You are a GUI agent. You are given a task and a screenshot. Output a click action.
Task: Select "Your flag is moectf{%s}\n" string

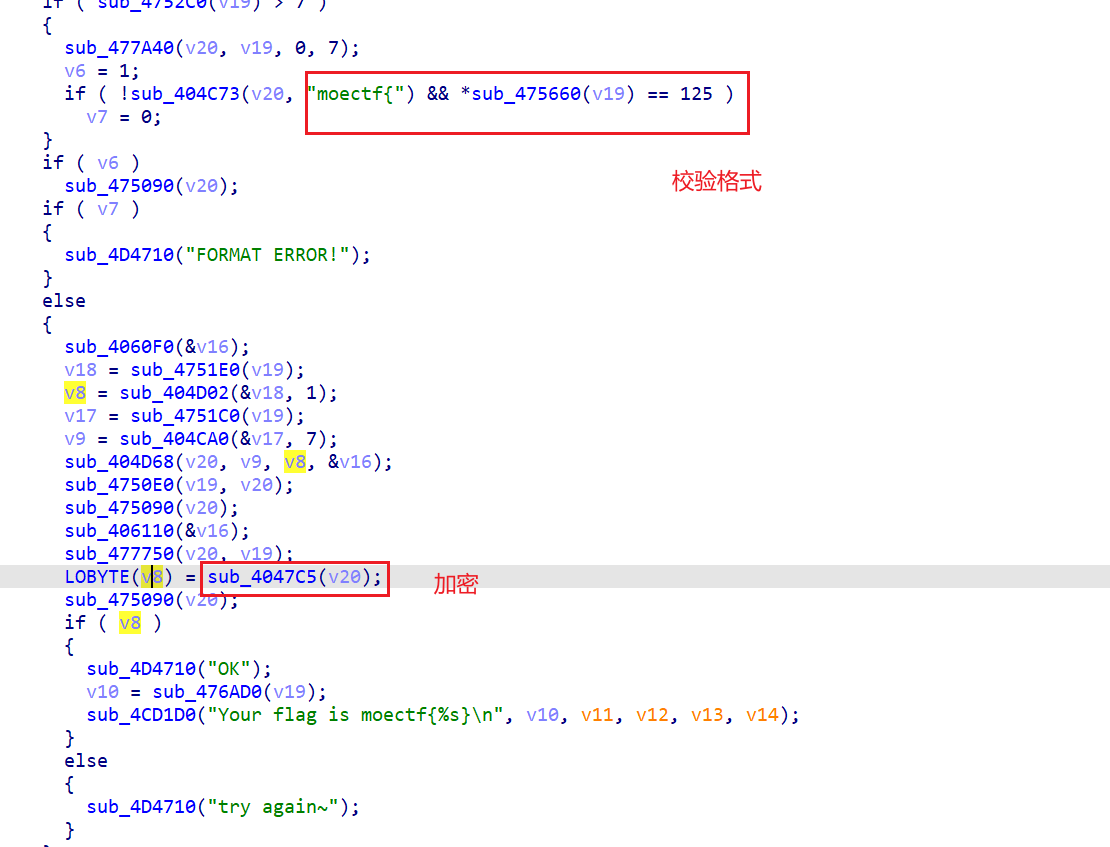pyautogui.click(x=355, y=715)
